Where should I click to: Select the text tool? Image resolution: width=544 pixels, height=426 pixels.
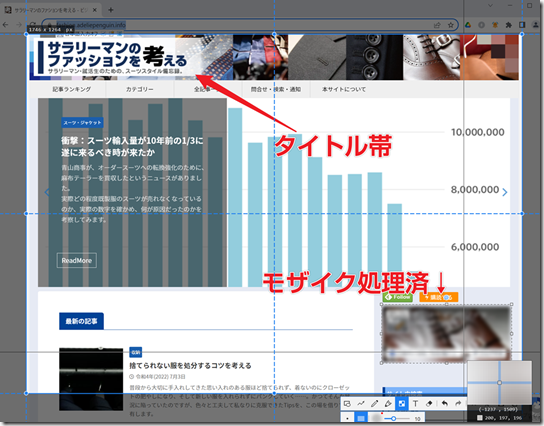tap(415, 403)
